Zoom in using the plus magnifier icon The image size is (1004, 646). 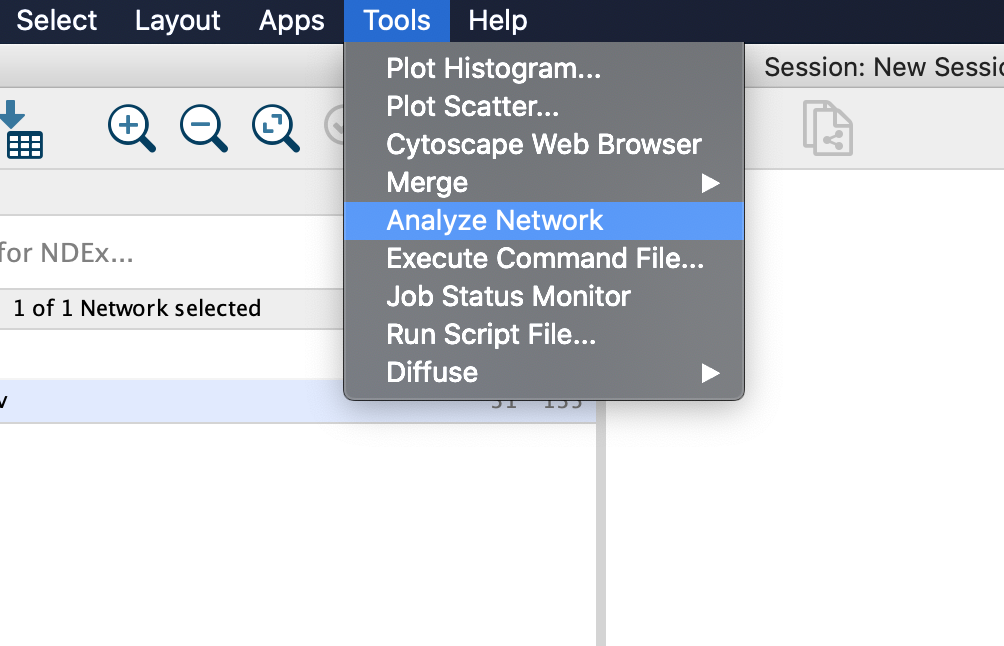click(x=131, y=129)
